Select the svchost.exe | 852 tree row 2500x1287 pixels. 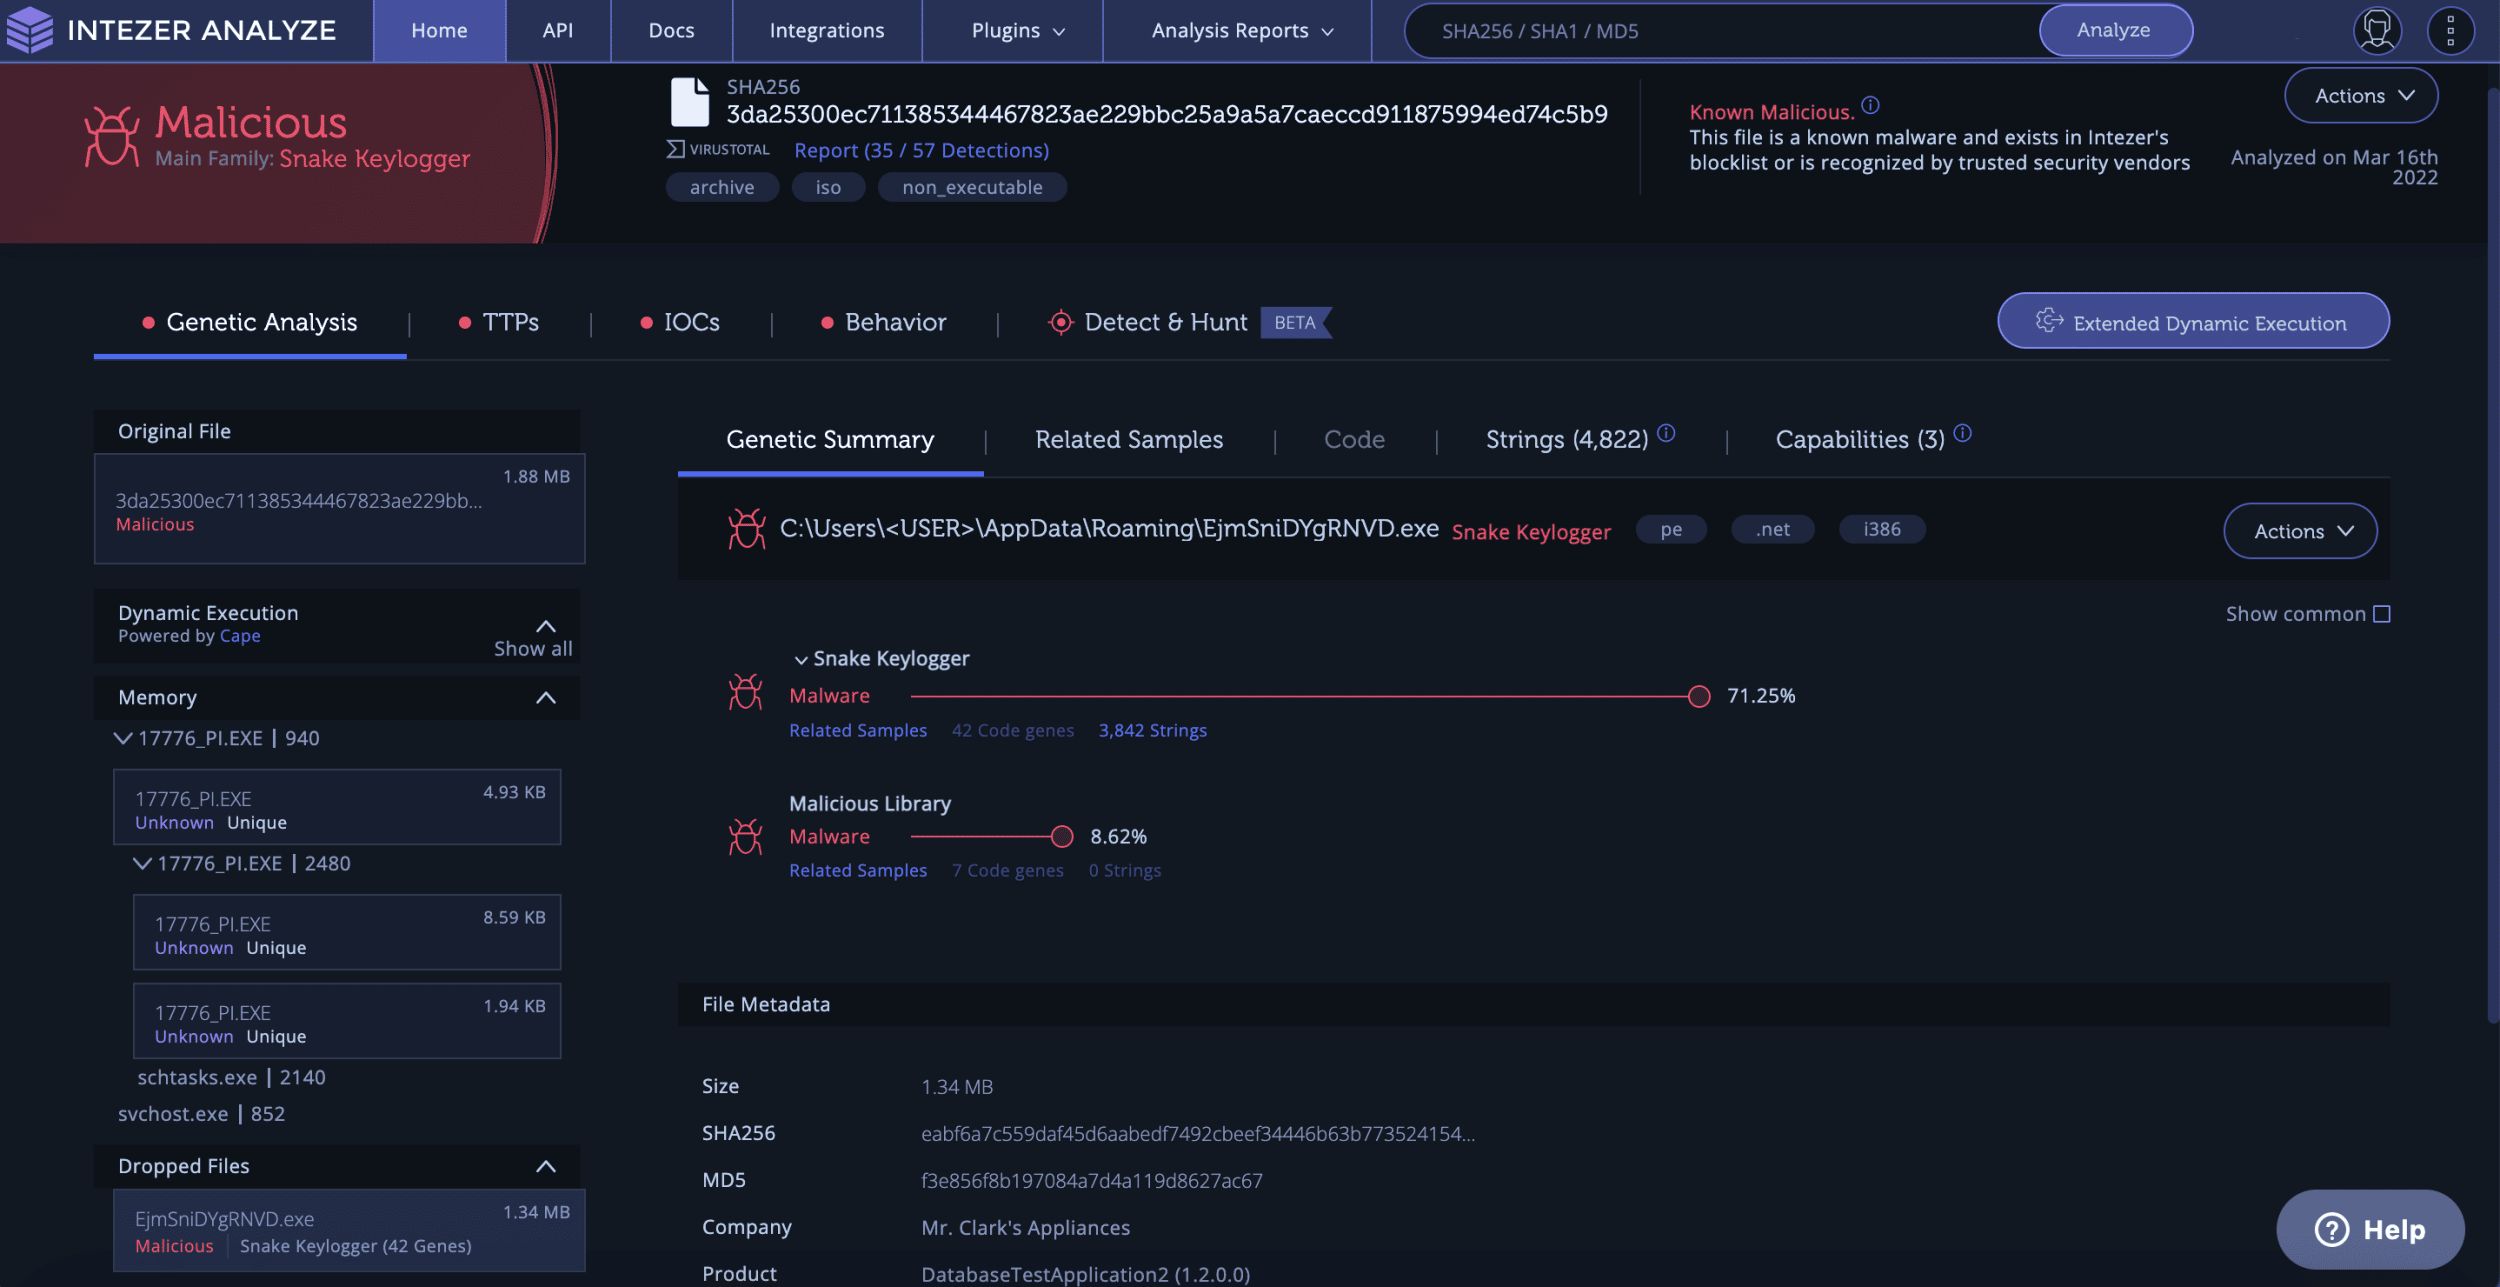tap(201, 1114)
